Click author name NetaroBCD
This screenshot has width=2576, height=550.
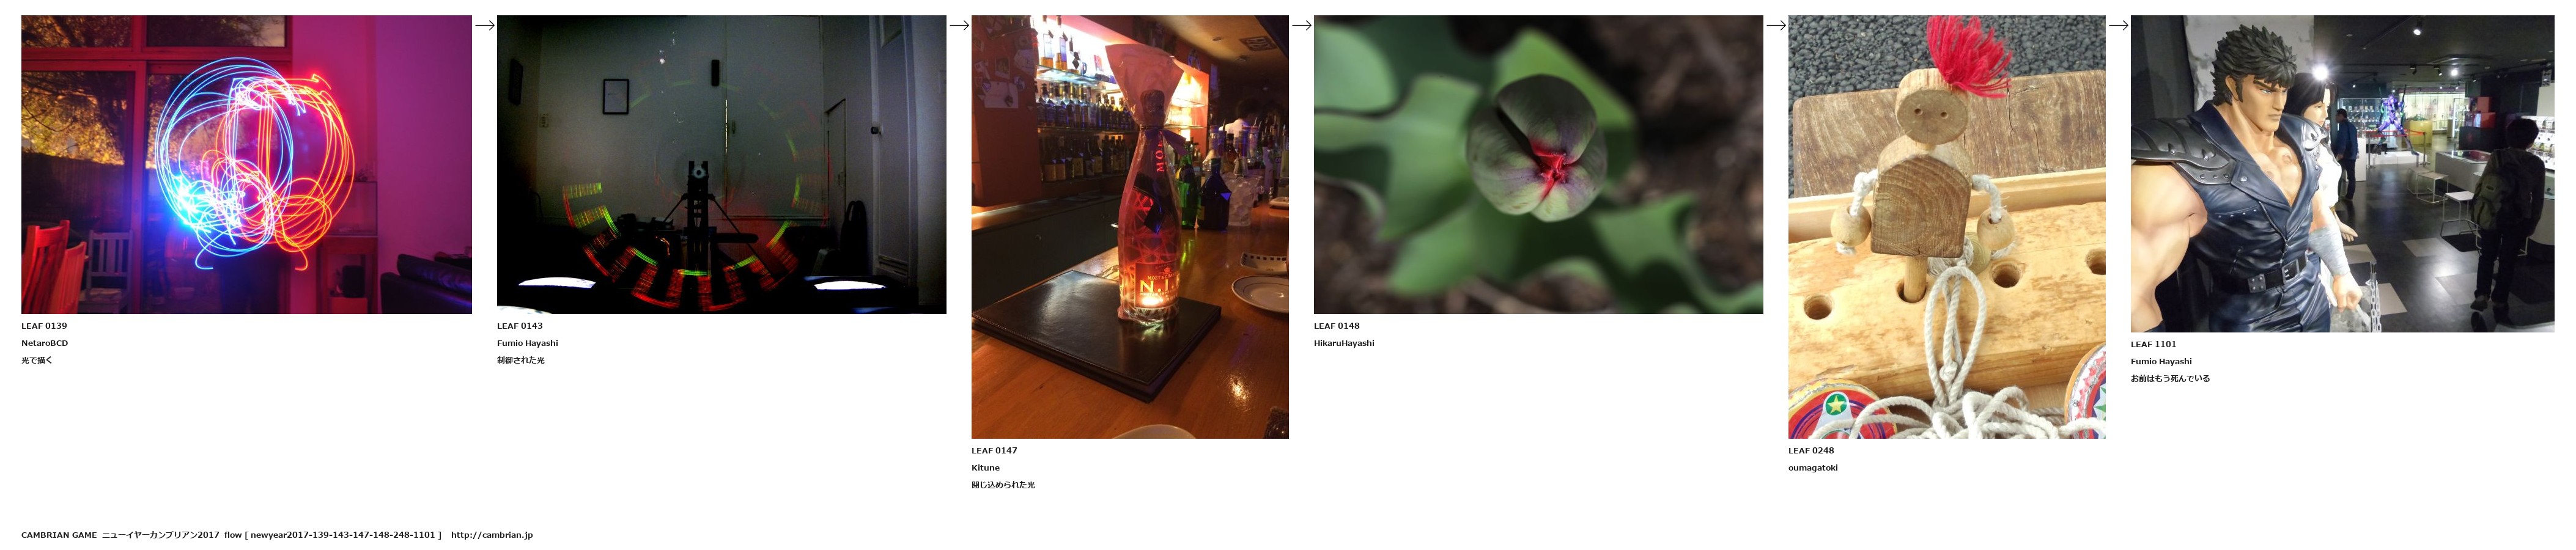point(45,343)
